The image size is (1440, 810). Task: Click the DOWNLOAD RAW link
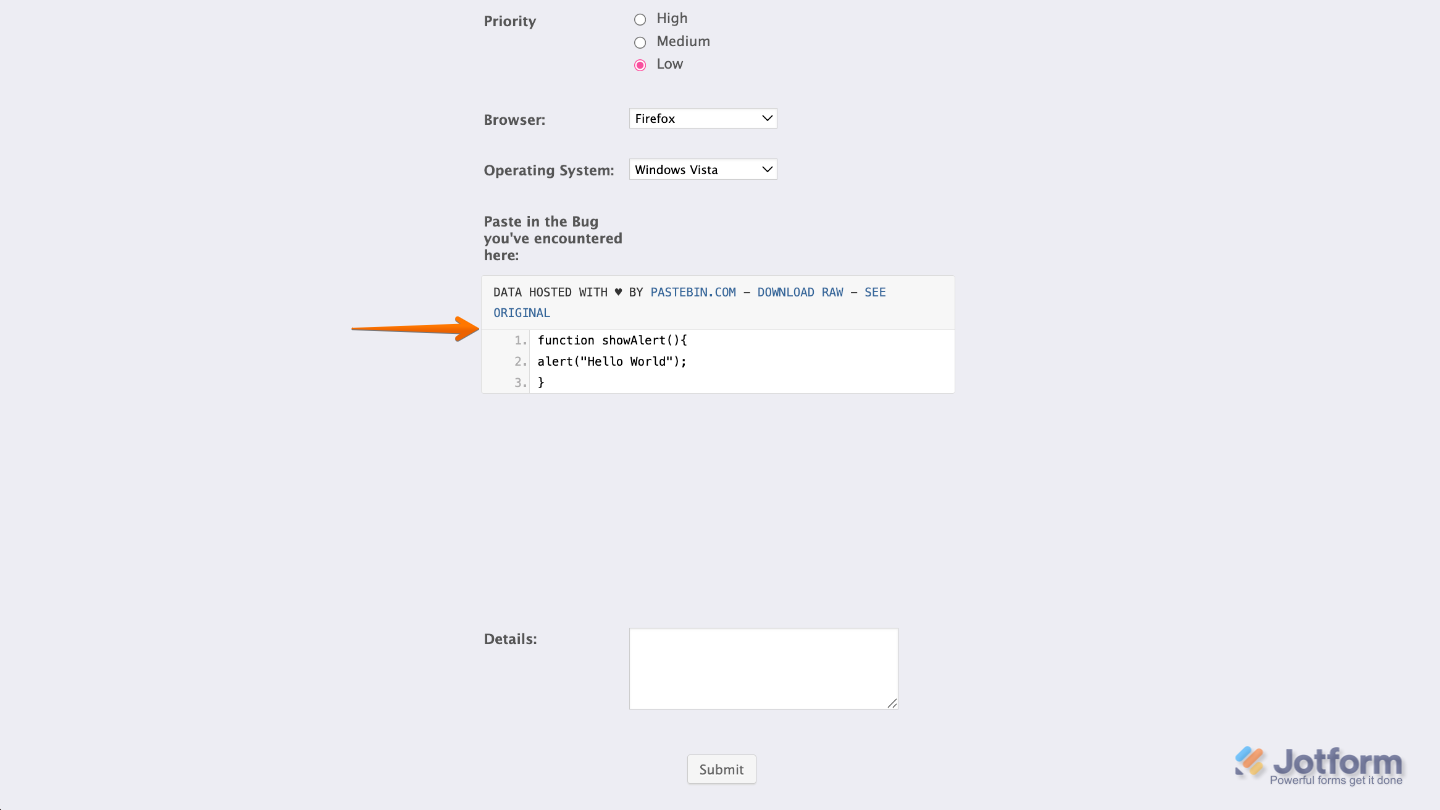pyautogui.click(x=800, y=292)
